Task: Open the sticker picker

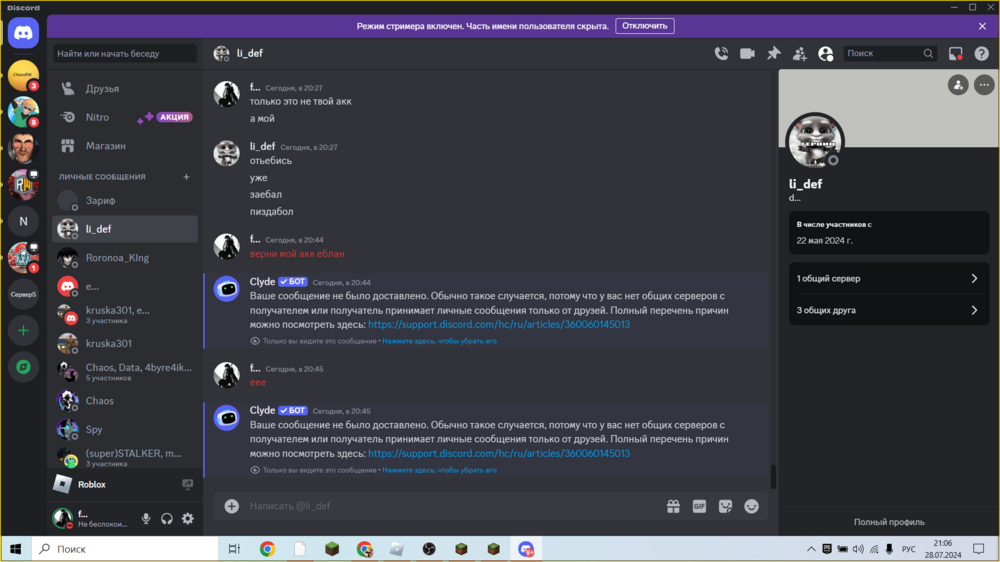Action: [726, 507]
